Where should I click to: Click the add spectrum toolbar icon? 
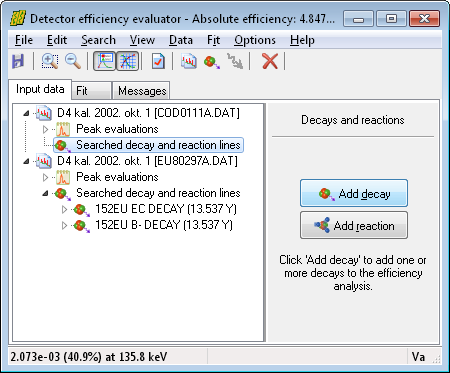tap(189, 61)
